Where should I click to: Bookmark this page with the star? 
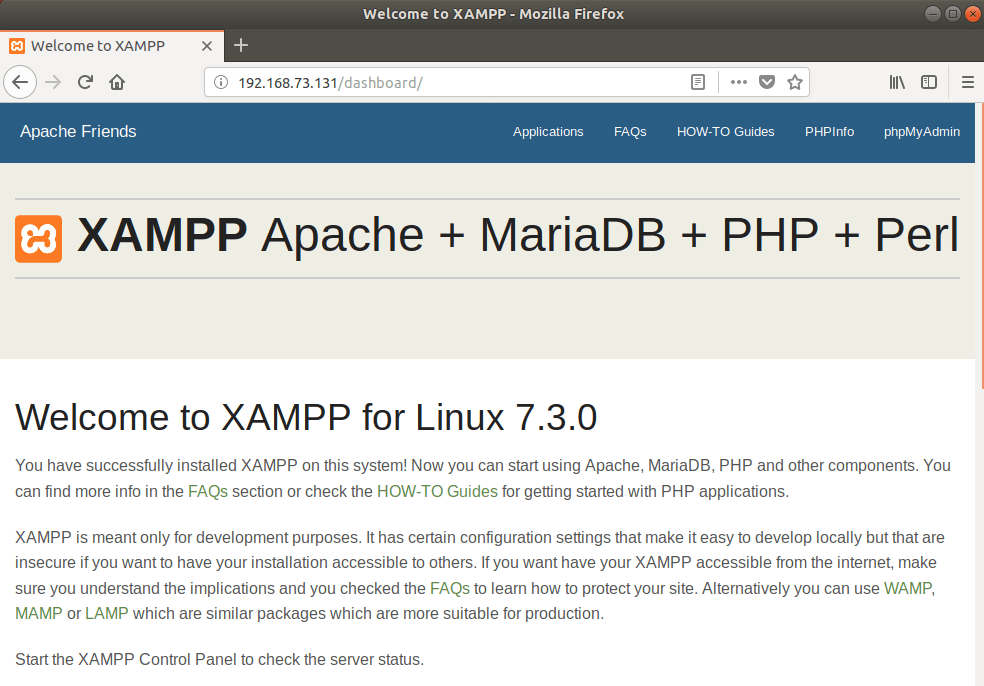click(x=795, y=82)
